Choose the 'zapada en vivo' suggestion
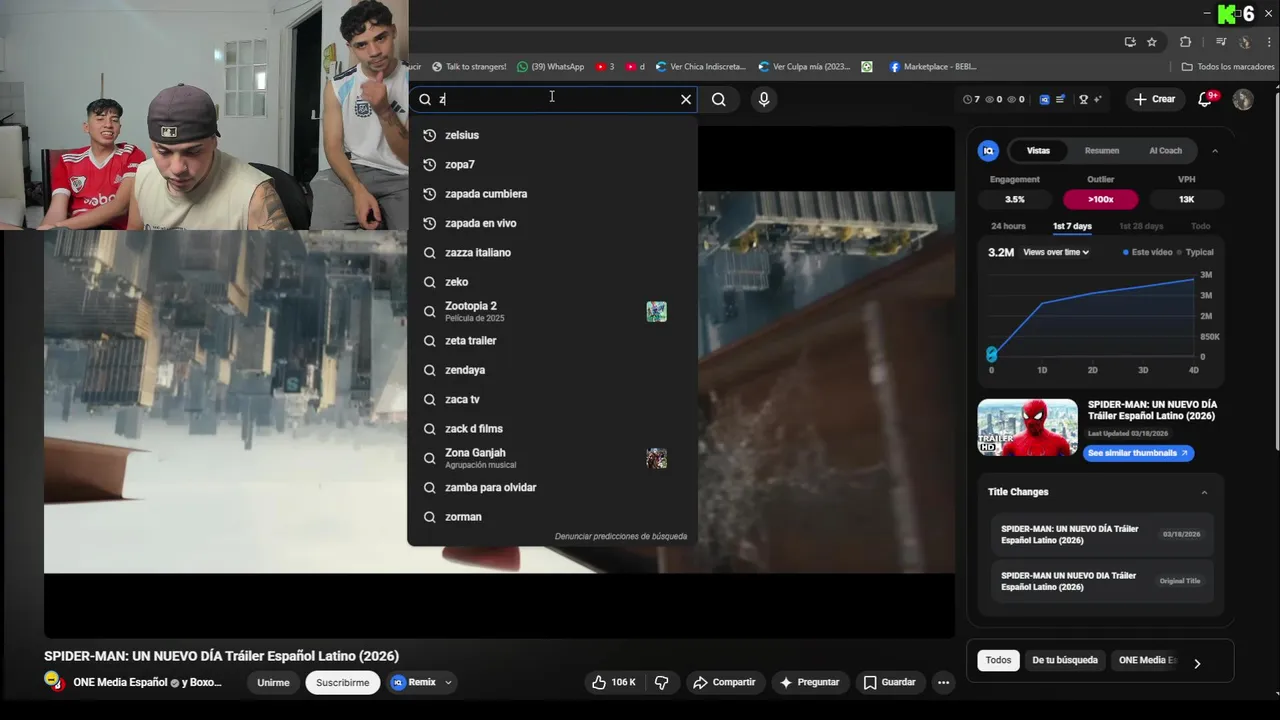 pos(552,223)
